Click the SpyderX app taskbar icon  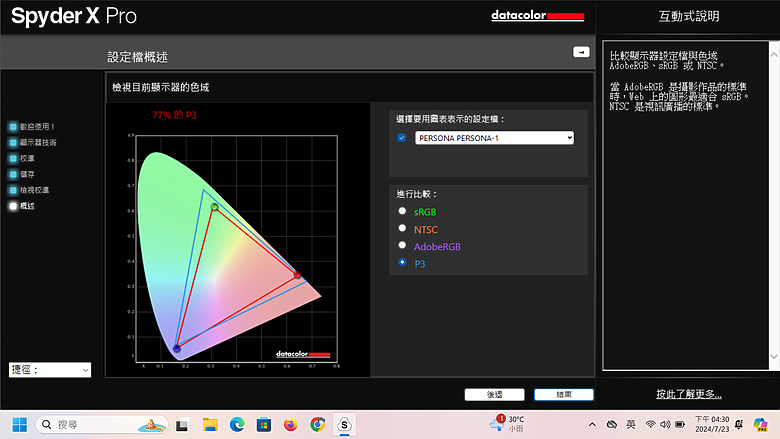click(x=344, y=425)
